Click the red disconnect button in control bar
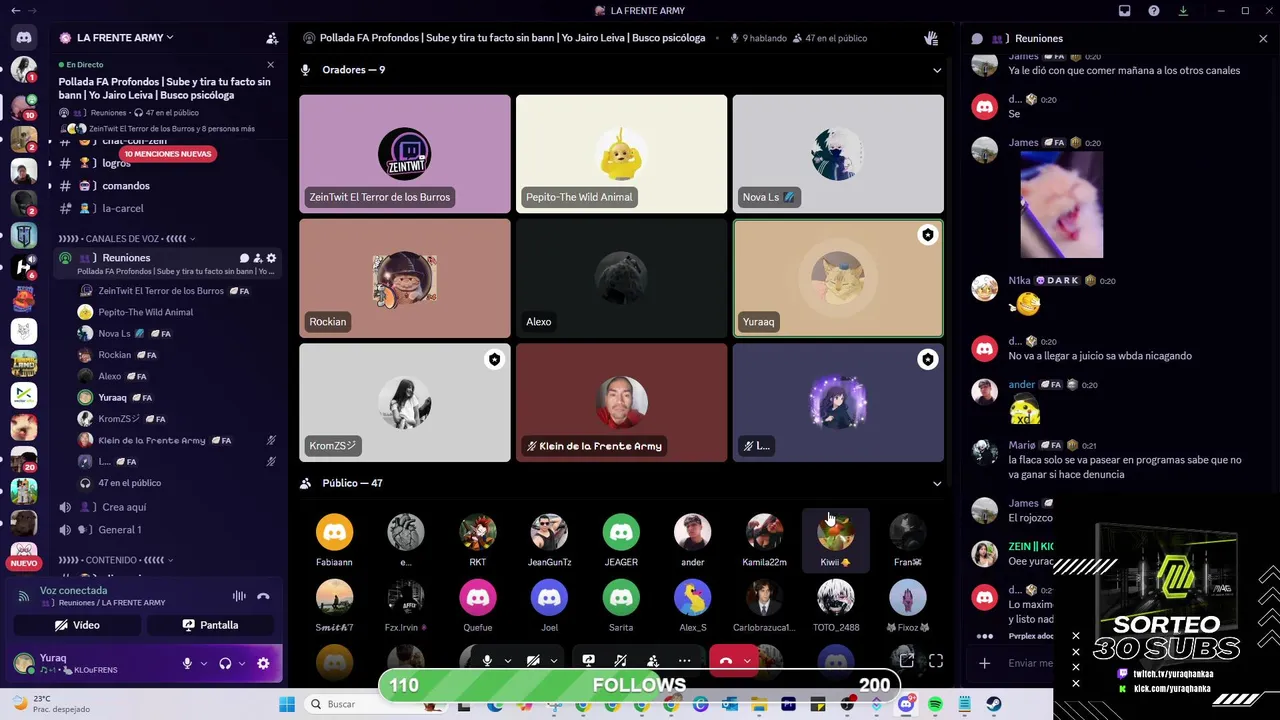This screenshot has height=720, width=1280. pyautogui.click(x=726, y=661)
